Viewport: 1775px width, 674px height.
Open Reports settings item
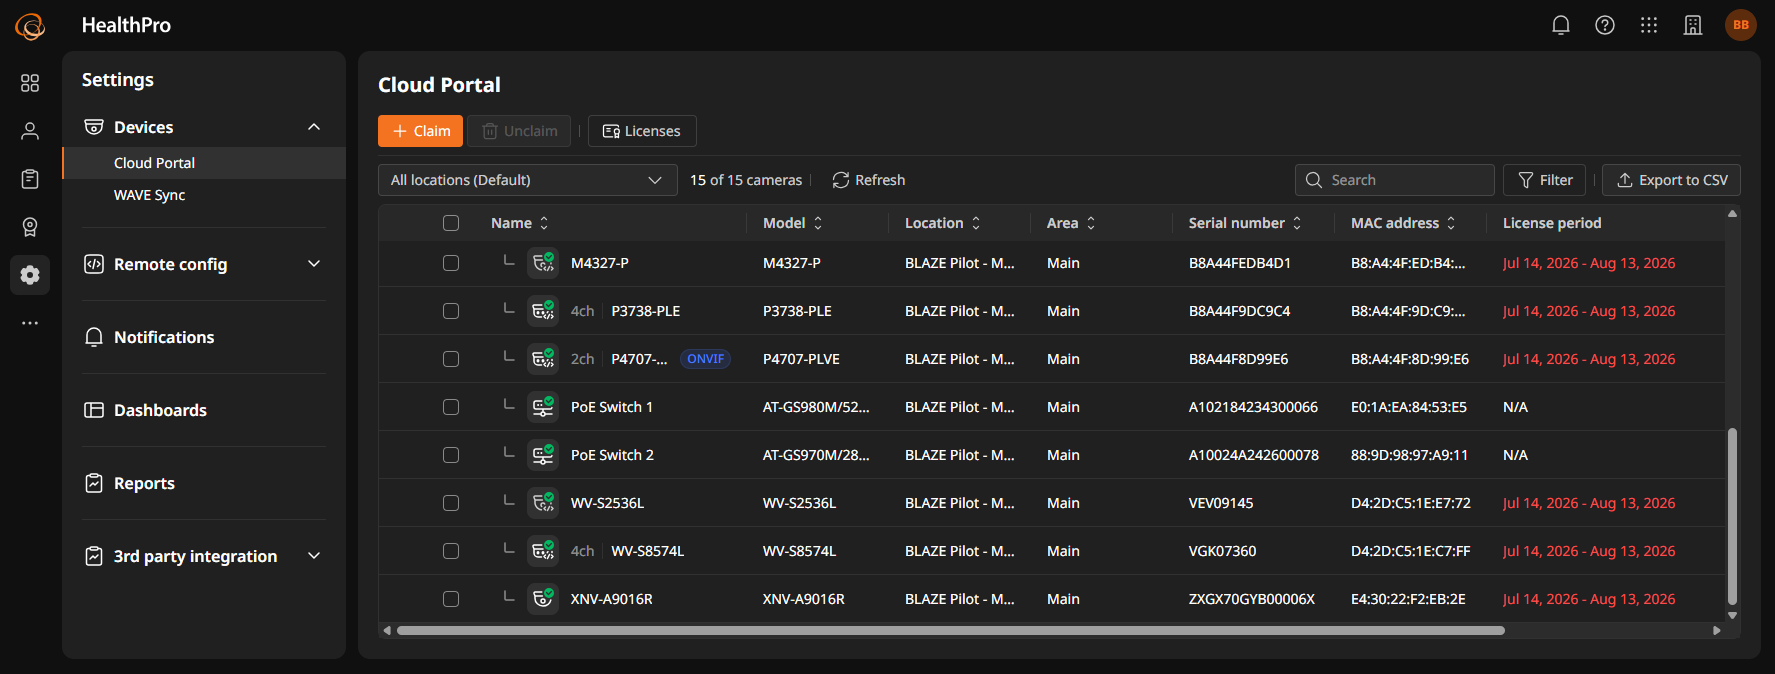204,483
